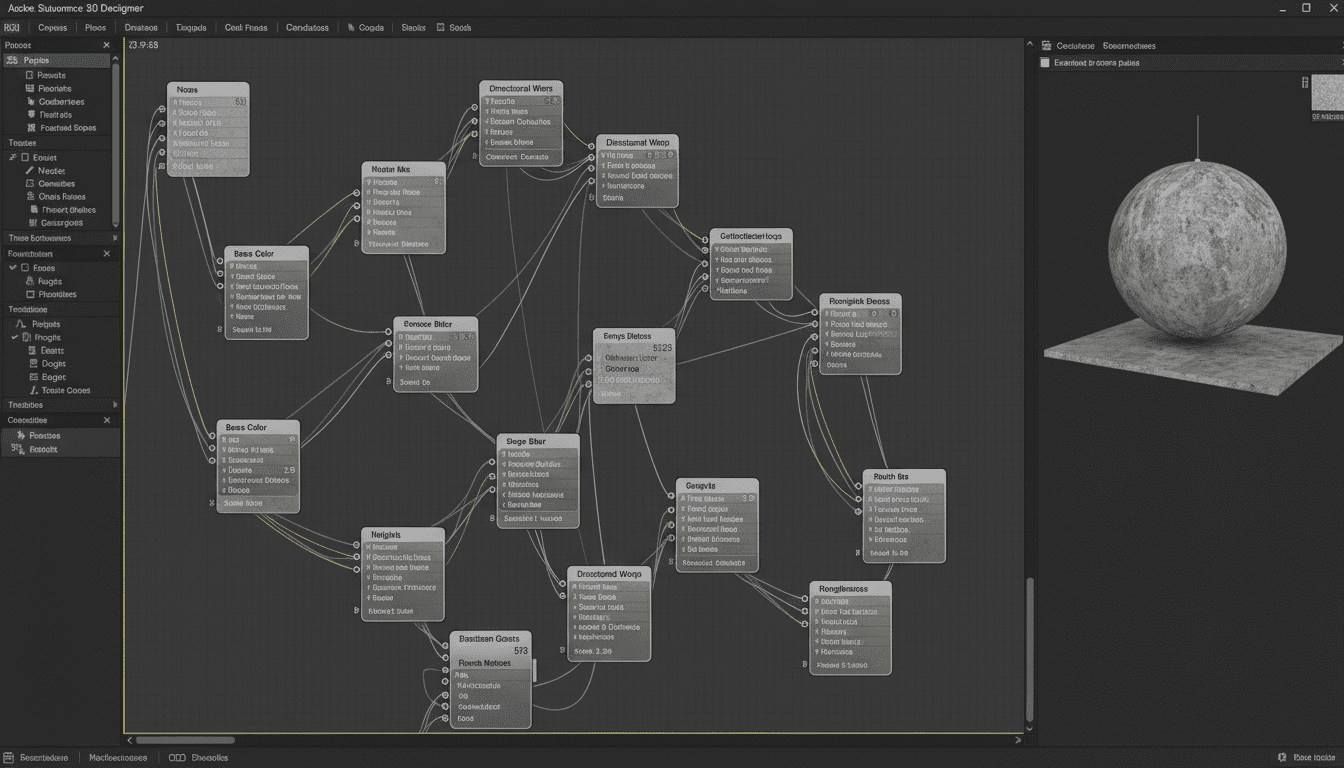
Task: Toggle the checkbox next to Eoaiet
Action: coord(25,158)
